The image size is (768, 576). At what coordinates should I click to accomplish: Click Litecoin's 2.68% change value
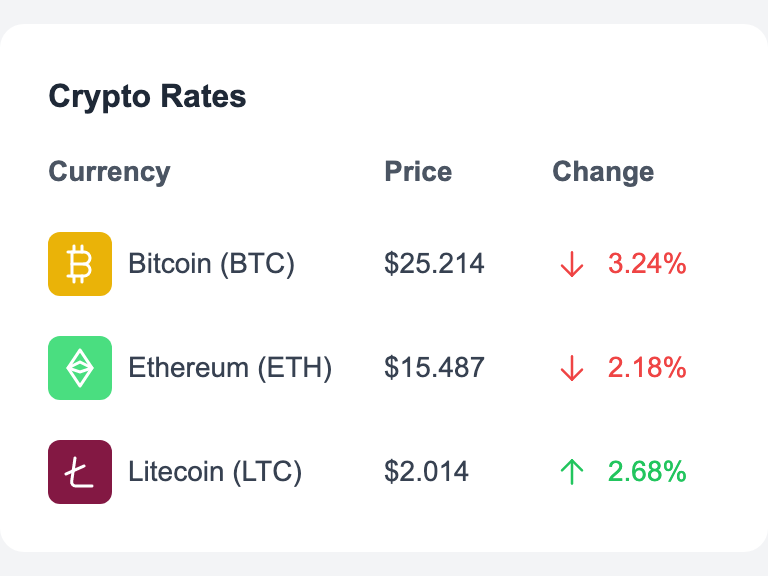pyautogui.click(x=647, y=472)
